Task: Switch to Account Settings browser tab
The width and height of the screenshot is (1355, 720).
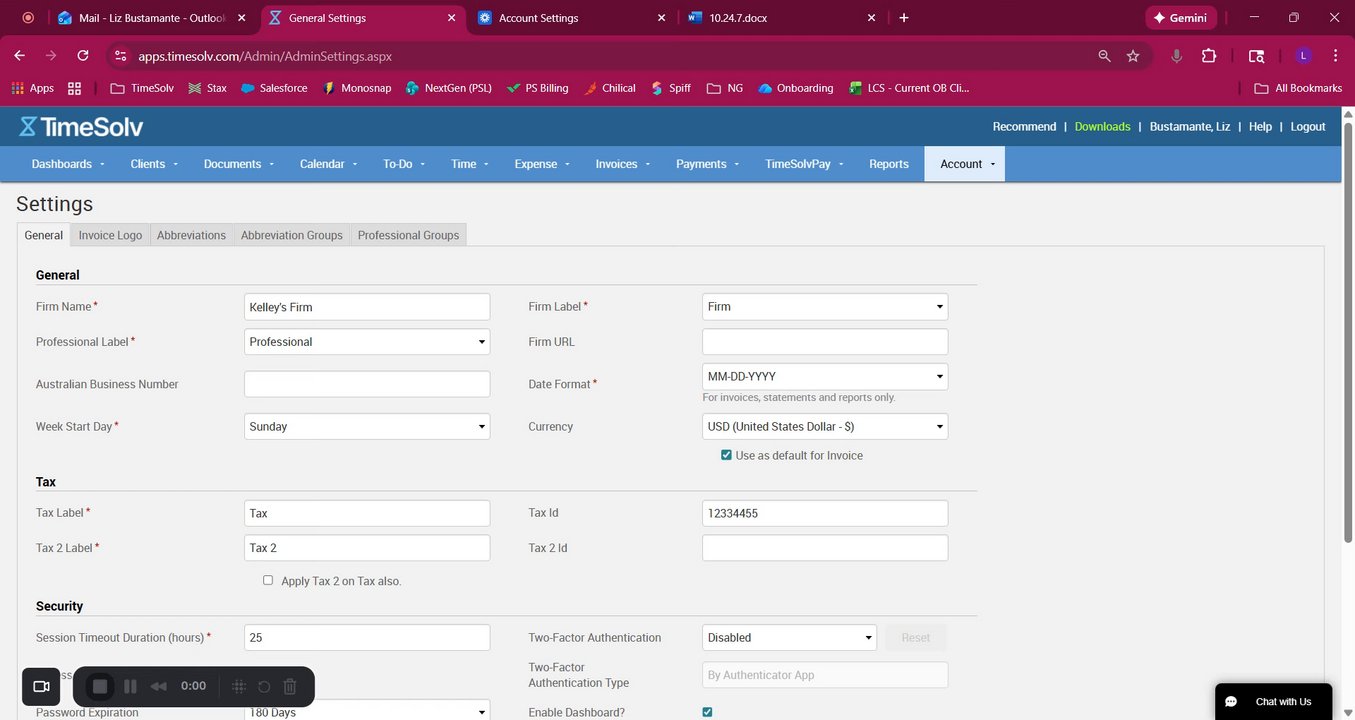Action: pos(570,18)
